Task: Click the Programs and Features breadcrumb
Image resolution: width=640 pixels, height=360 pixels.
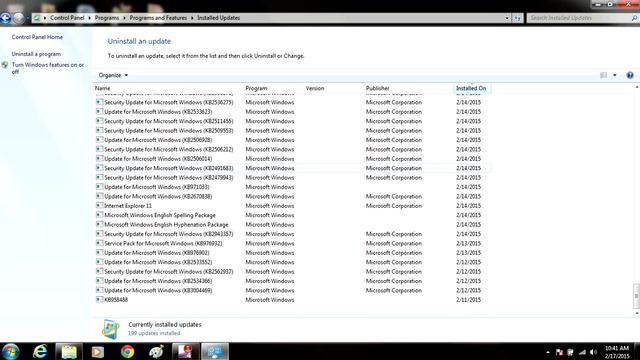Action: (158, 18)
